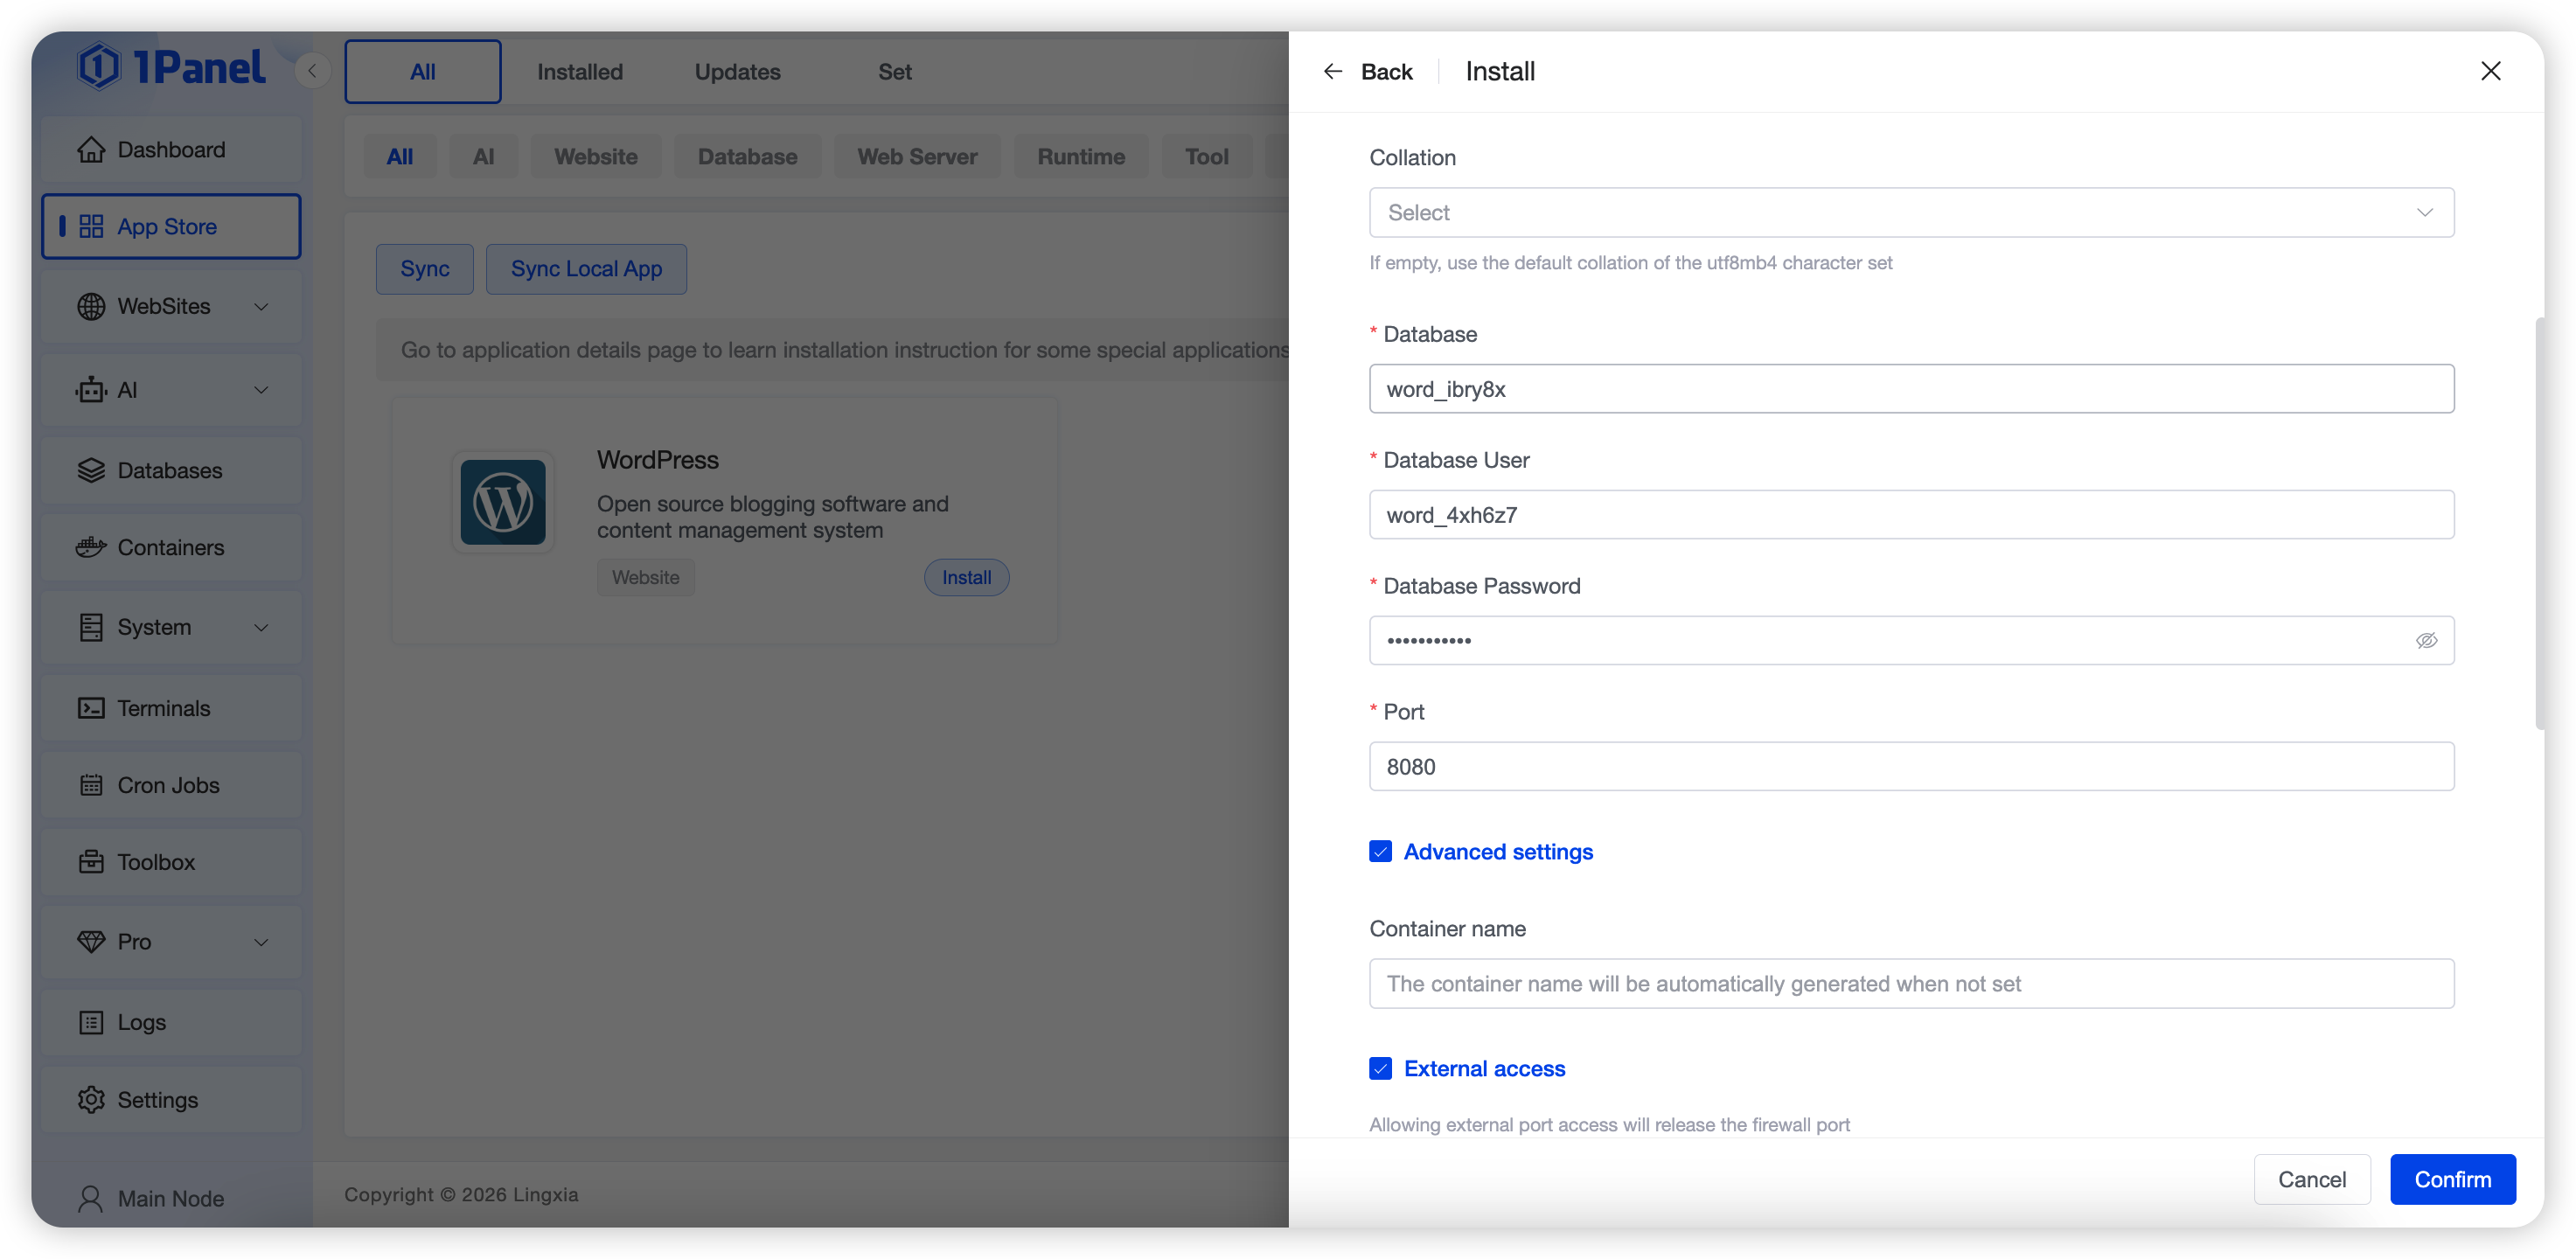2576x1259 pixels.
Task: Click the Dashboard home icon
Action: (91, 150)
